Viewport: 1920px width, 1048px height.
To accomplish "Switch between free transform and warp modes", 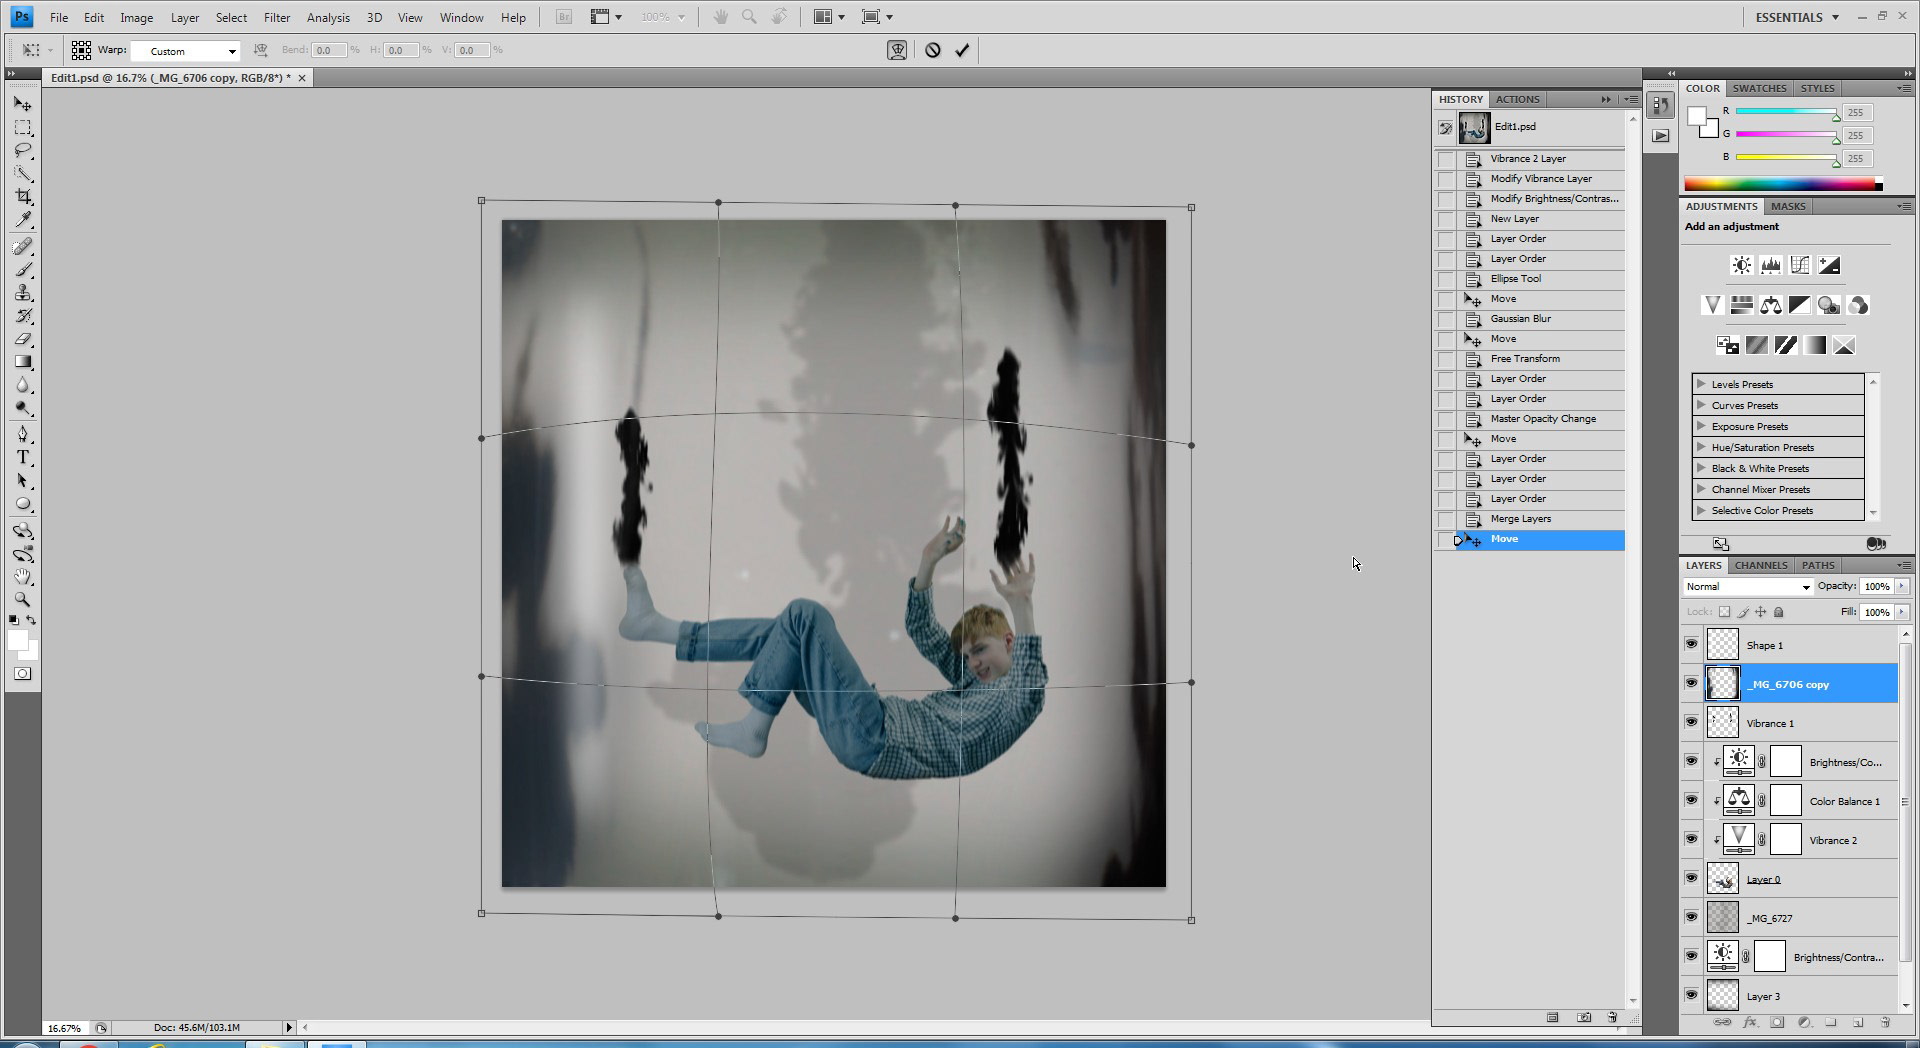I will (x=897, y=50).
